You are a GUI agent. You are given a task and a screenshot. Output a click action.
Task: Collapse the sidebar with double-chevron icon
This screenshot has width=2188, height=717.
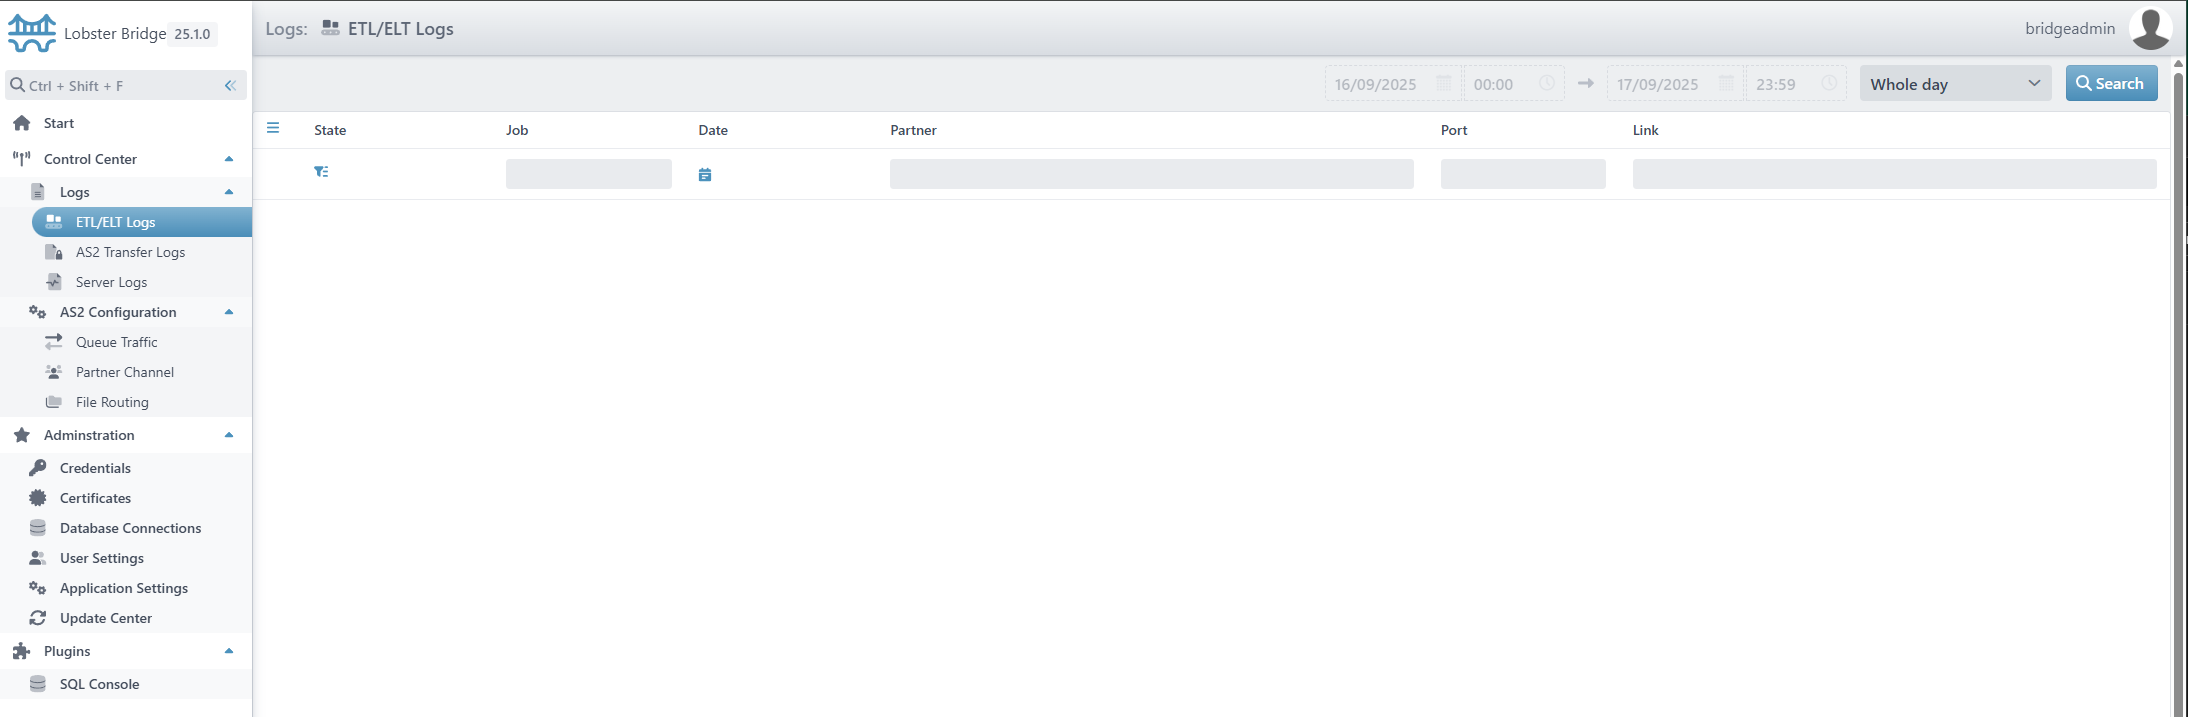coord(230,86)
